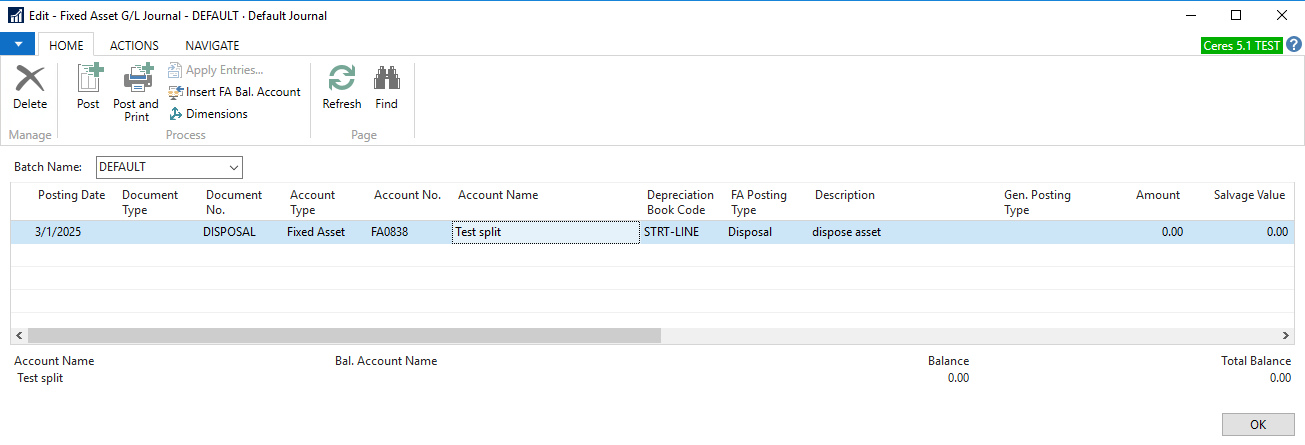Select the Account Name cell 'Test split'

545,232
